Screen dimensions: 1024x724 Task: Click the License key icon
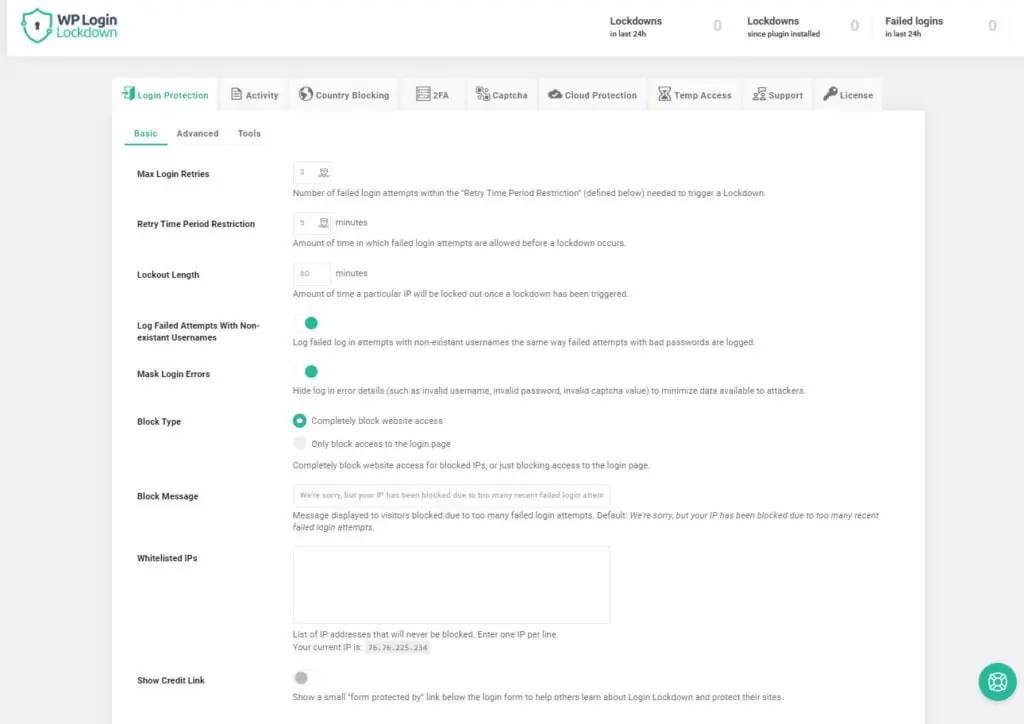[x=830, y=94]
